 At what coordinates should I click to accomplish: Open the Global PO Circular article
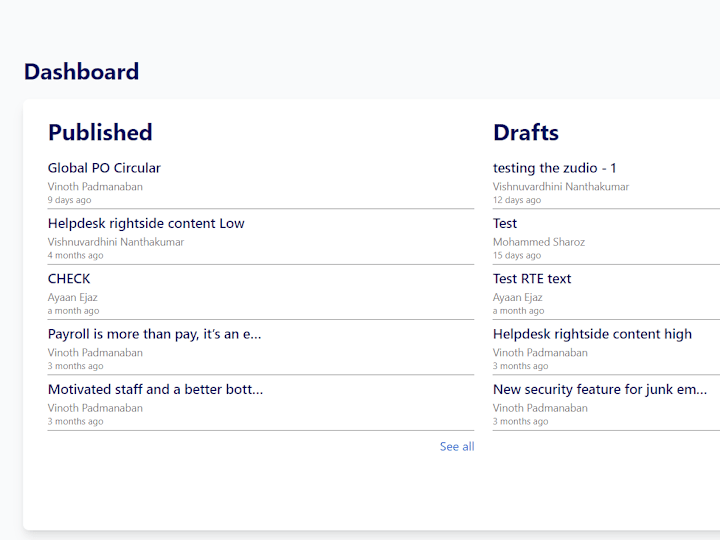click(104, 168)
